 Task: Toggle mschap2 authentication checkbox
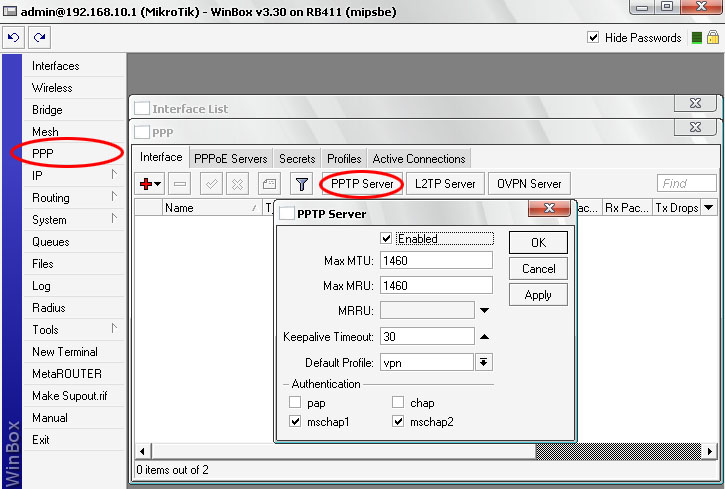[398, 421]
